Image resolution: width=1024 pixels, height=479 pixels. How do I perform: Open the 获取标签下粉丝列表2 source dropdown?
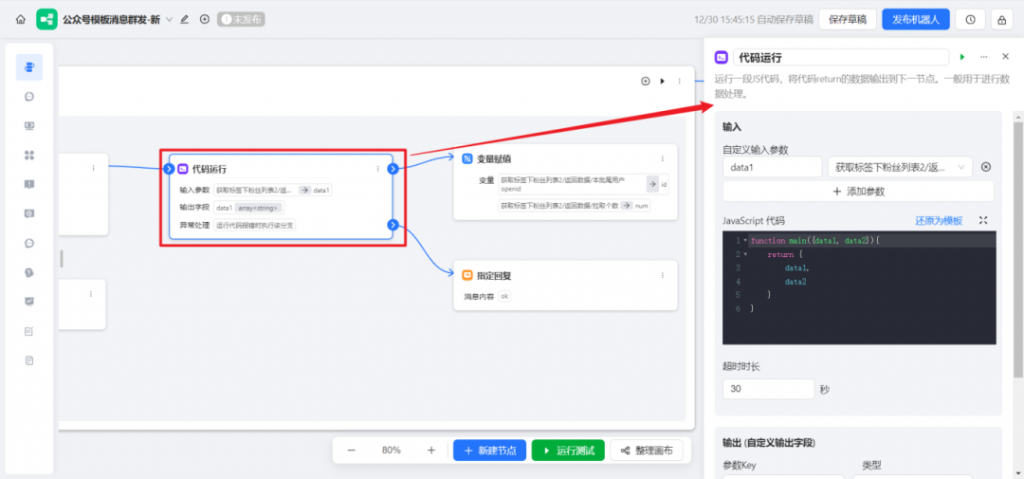point(900,167)
